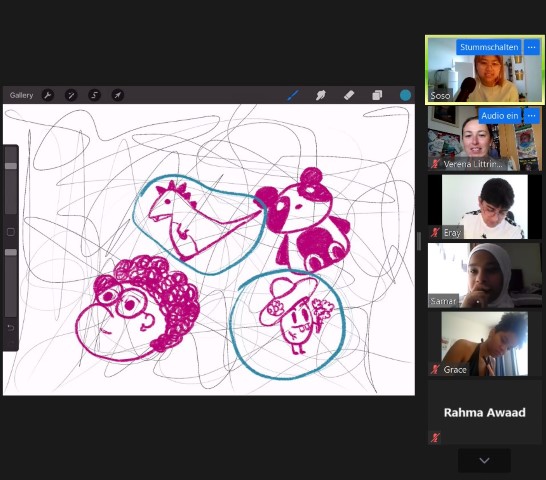Click the Stummschalten button on Soso
The image size is (546, 480).
tap(489, 47)
